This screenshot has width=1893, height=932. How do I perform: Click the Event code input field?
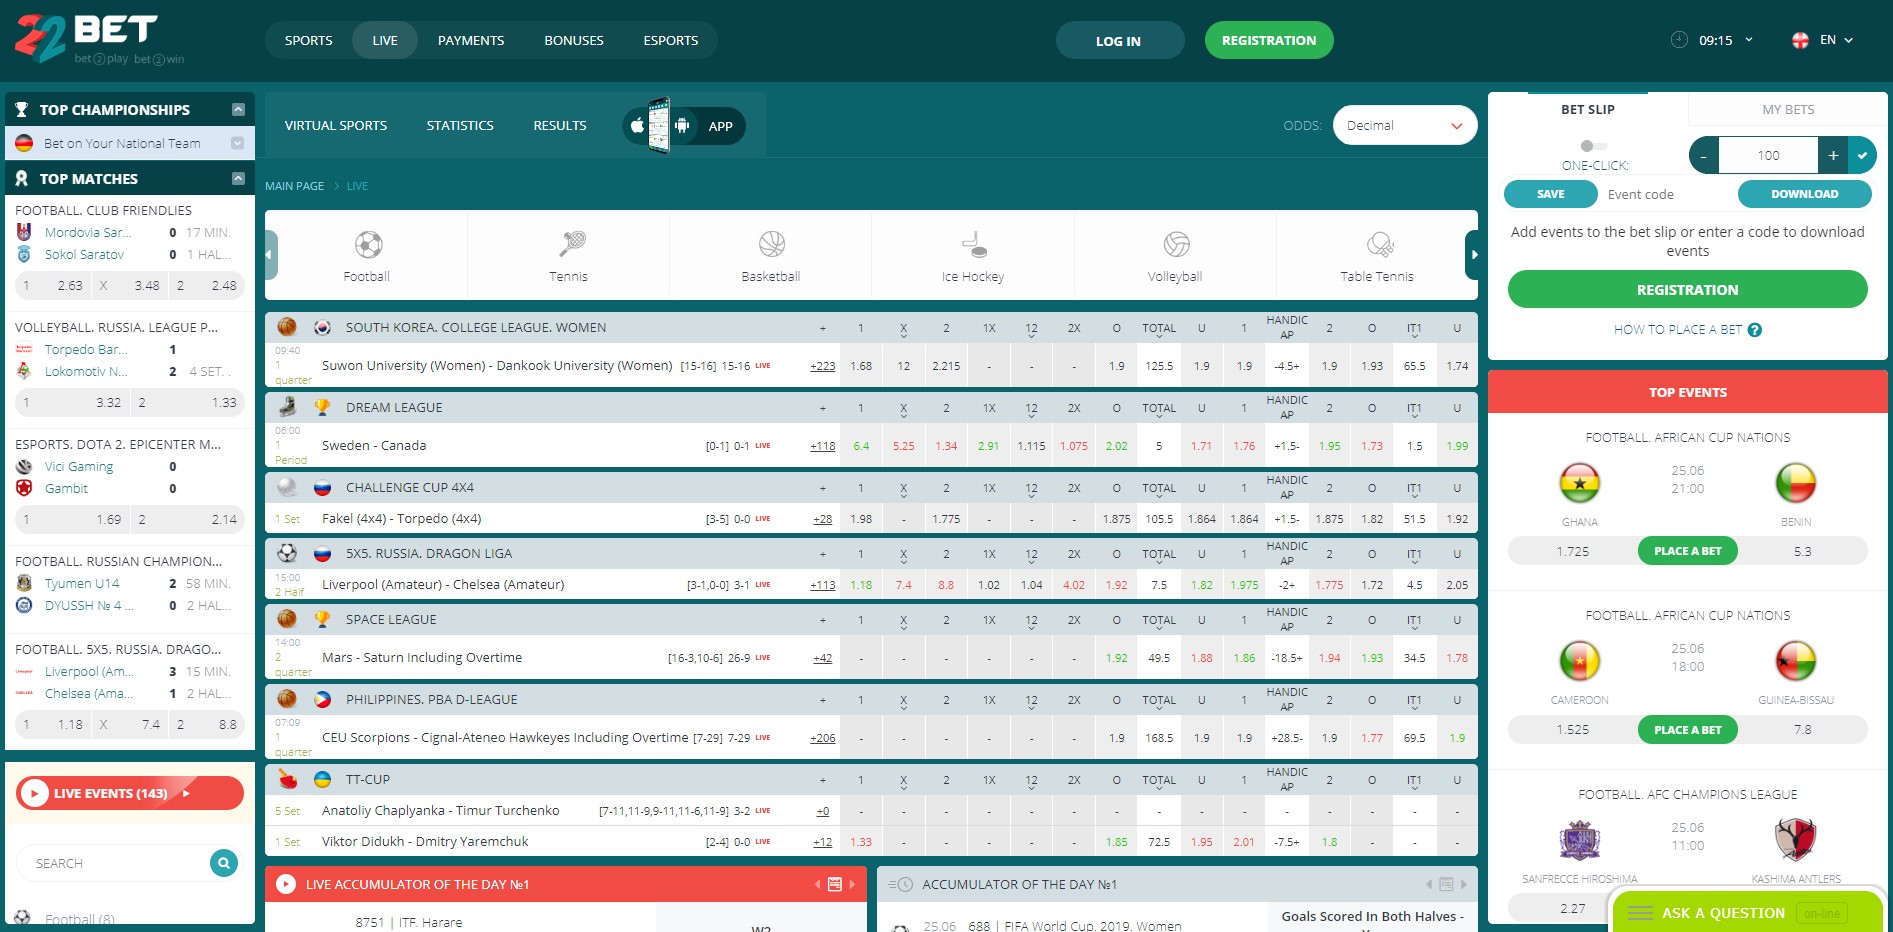[x=1668, y=194]
